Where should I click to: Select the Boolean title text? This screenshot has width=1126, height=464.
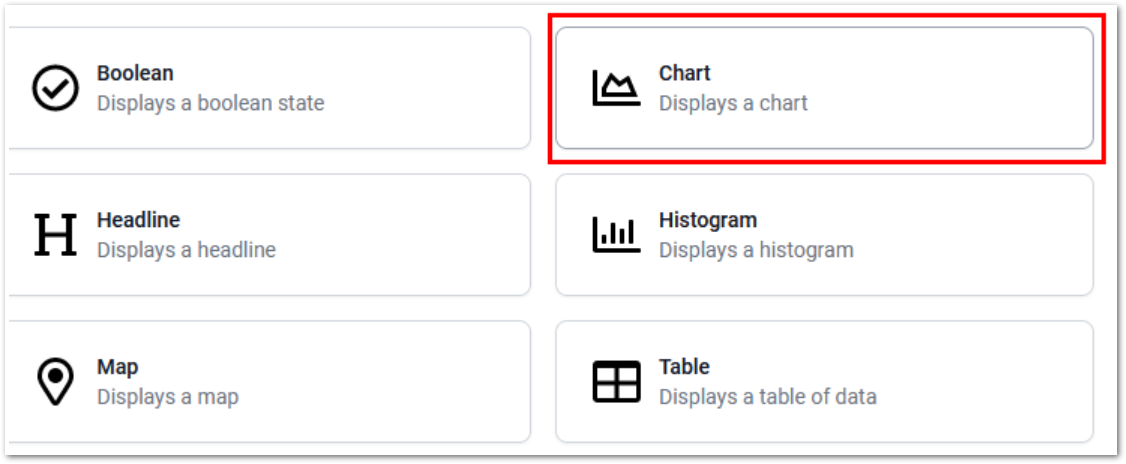[135, 73]
